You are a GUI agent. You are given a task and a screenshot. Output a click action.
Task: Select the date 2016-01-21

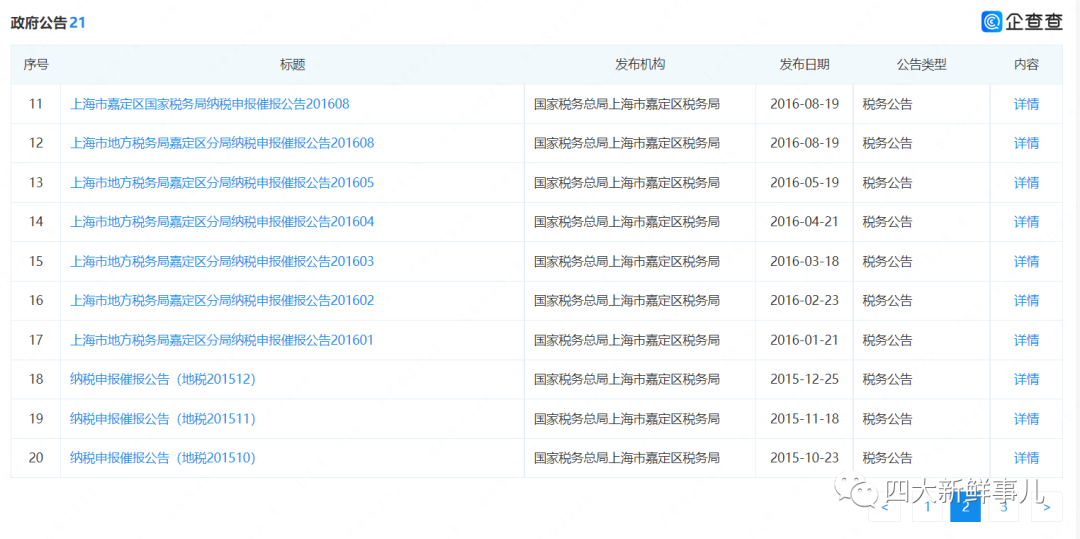[804, 340]
